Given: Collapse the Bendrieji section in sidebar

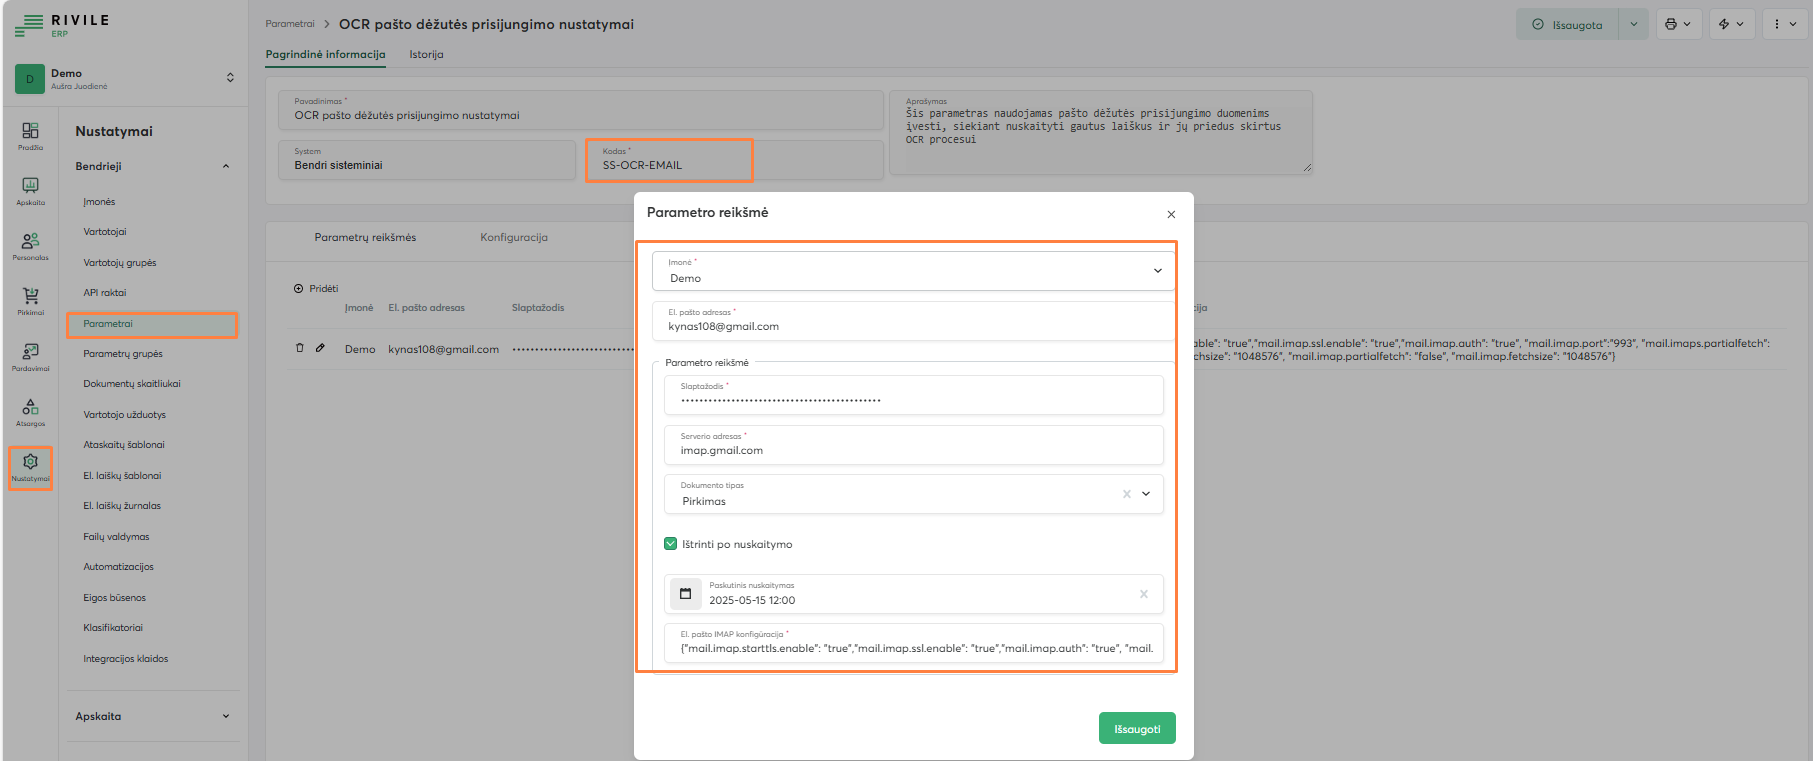Looking at the screenshot, I should coord(226,166).
